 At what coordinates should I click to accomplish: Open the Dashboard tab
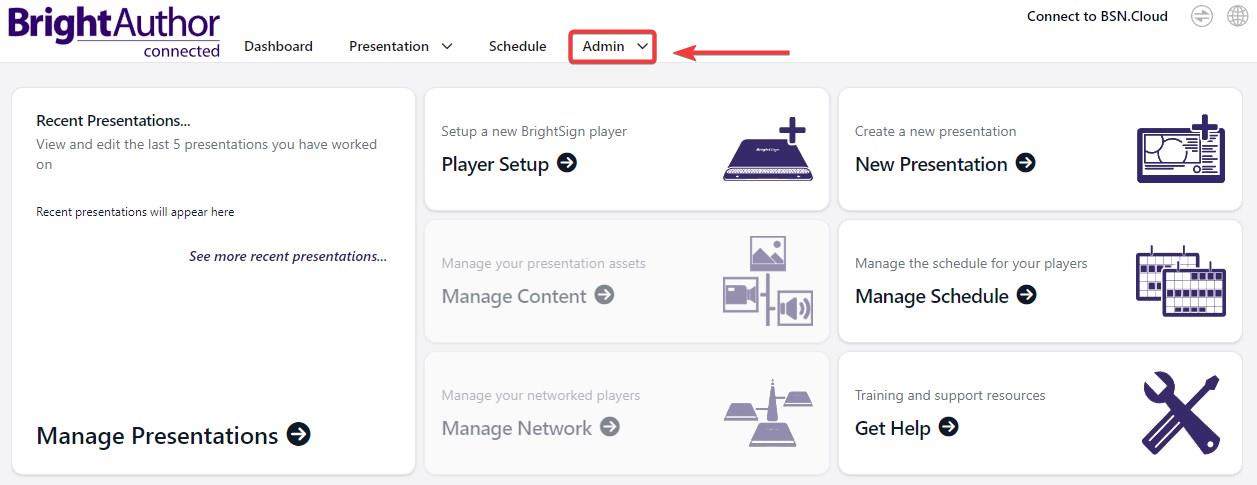[278, 46]
